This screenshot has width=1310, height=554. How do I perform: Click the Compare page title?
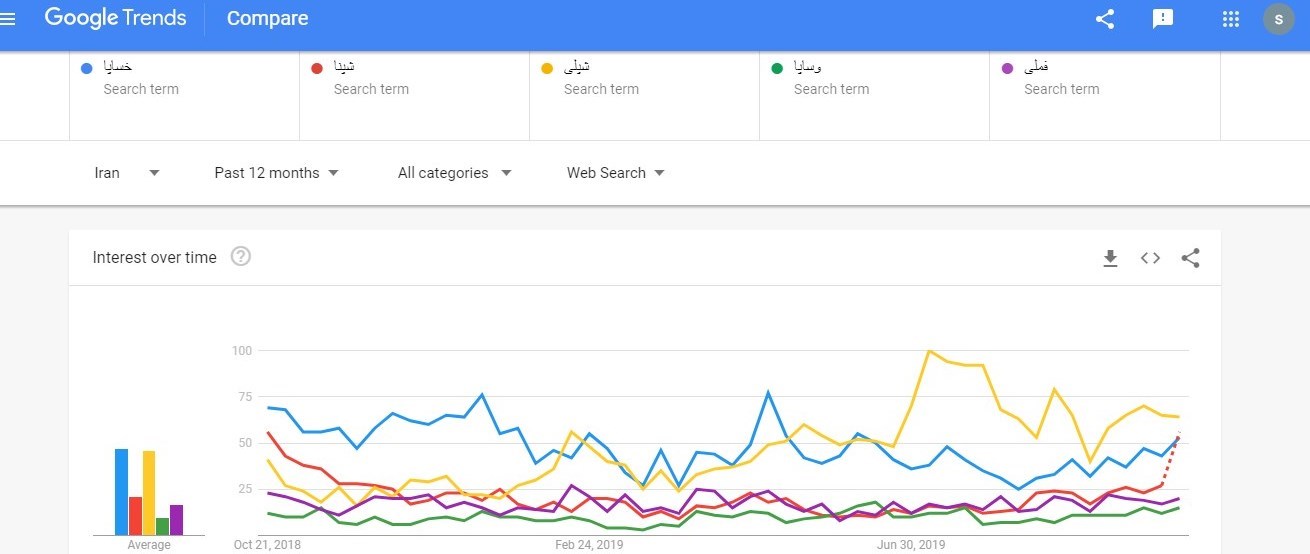click(267, 18)
